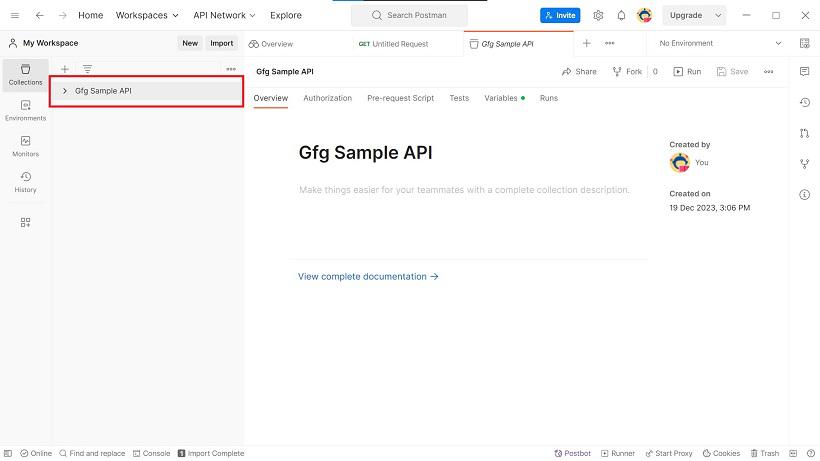Open the API Network dropdown
This screenshot has height=461, width=820.
(x=224, y=15)
